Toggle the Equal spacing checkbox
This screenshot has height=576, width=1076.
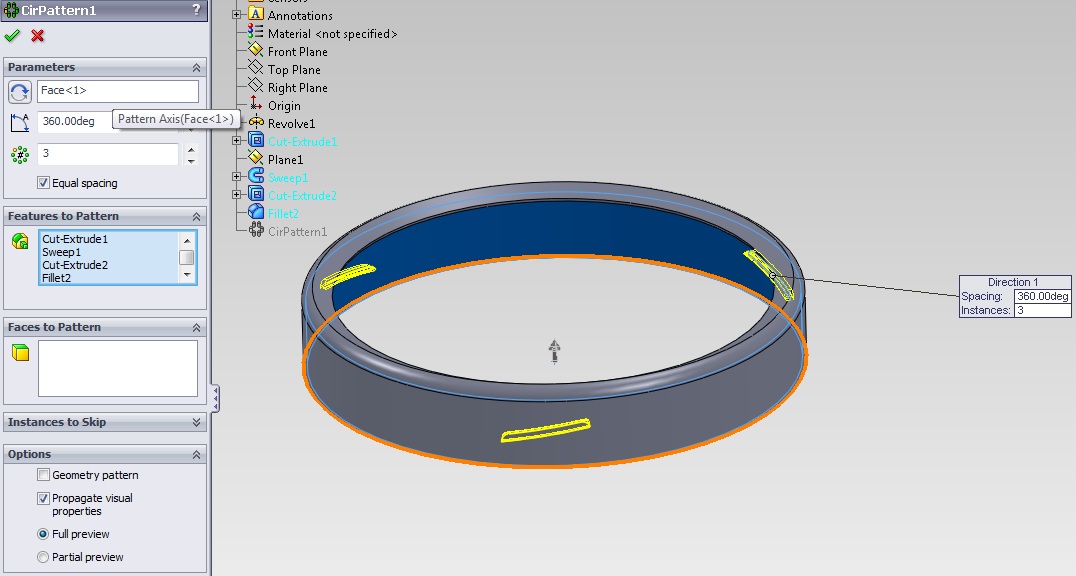point(43,183)
